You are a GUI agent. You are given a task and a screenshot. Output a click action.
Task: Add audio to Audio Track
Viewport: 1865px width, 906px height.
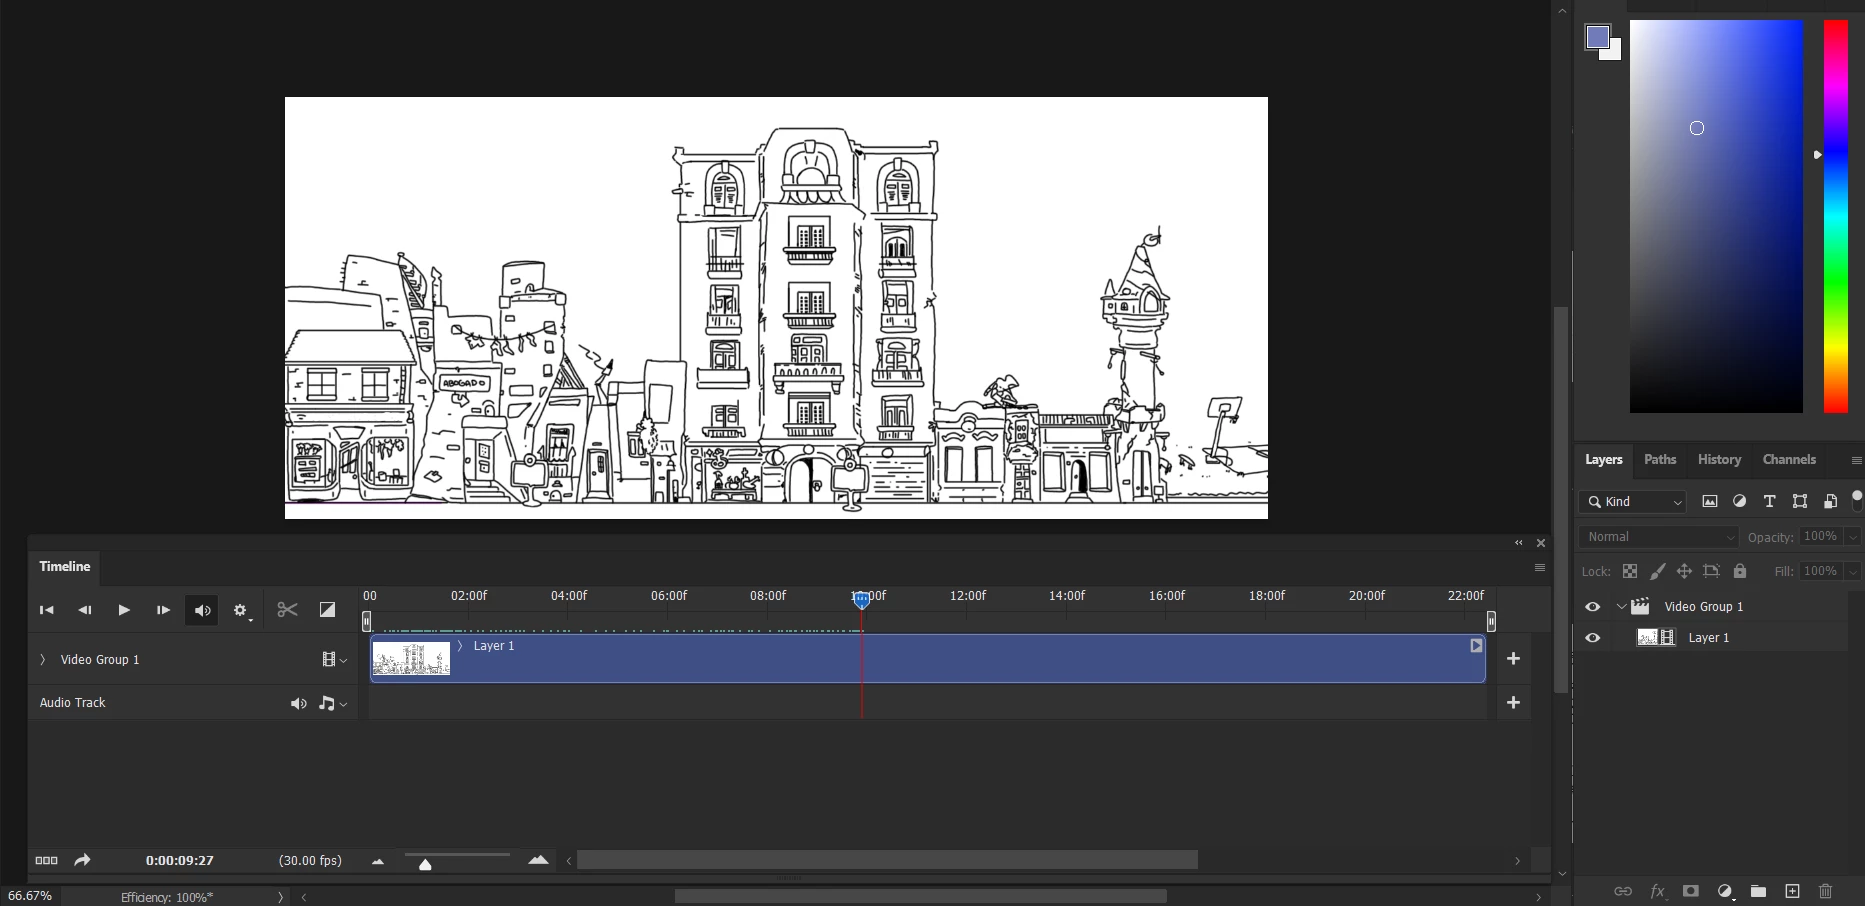(x=1513, y=703)
